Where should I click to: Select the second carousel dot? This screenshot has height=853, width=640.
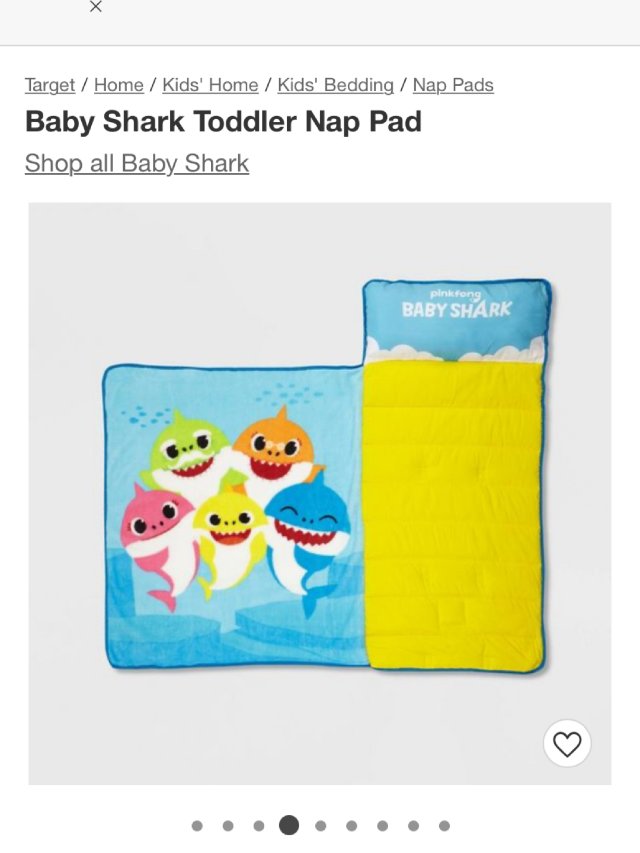click(228, 826)
